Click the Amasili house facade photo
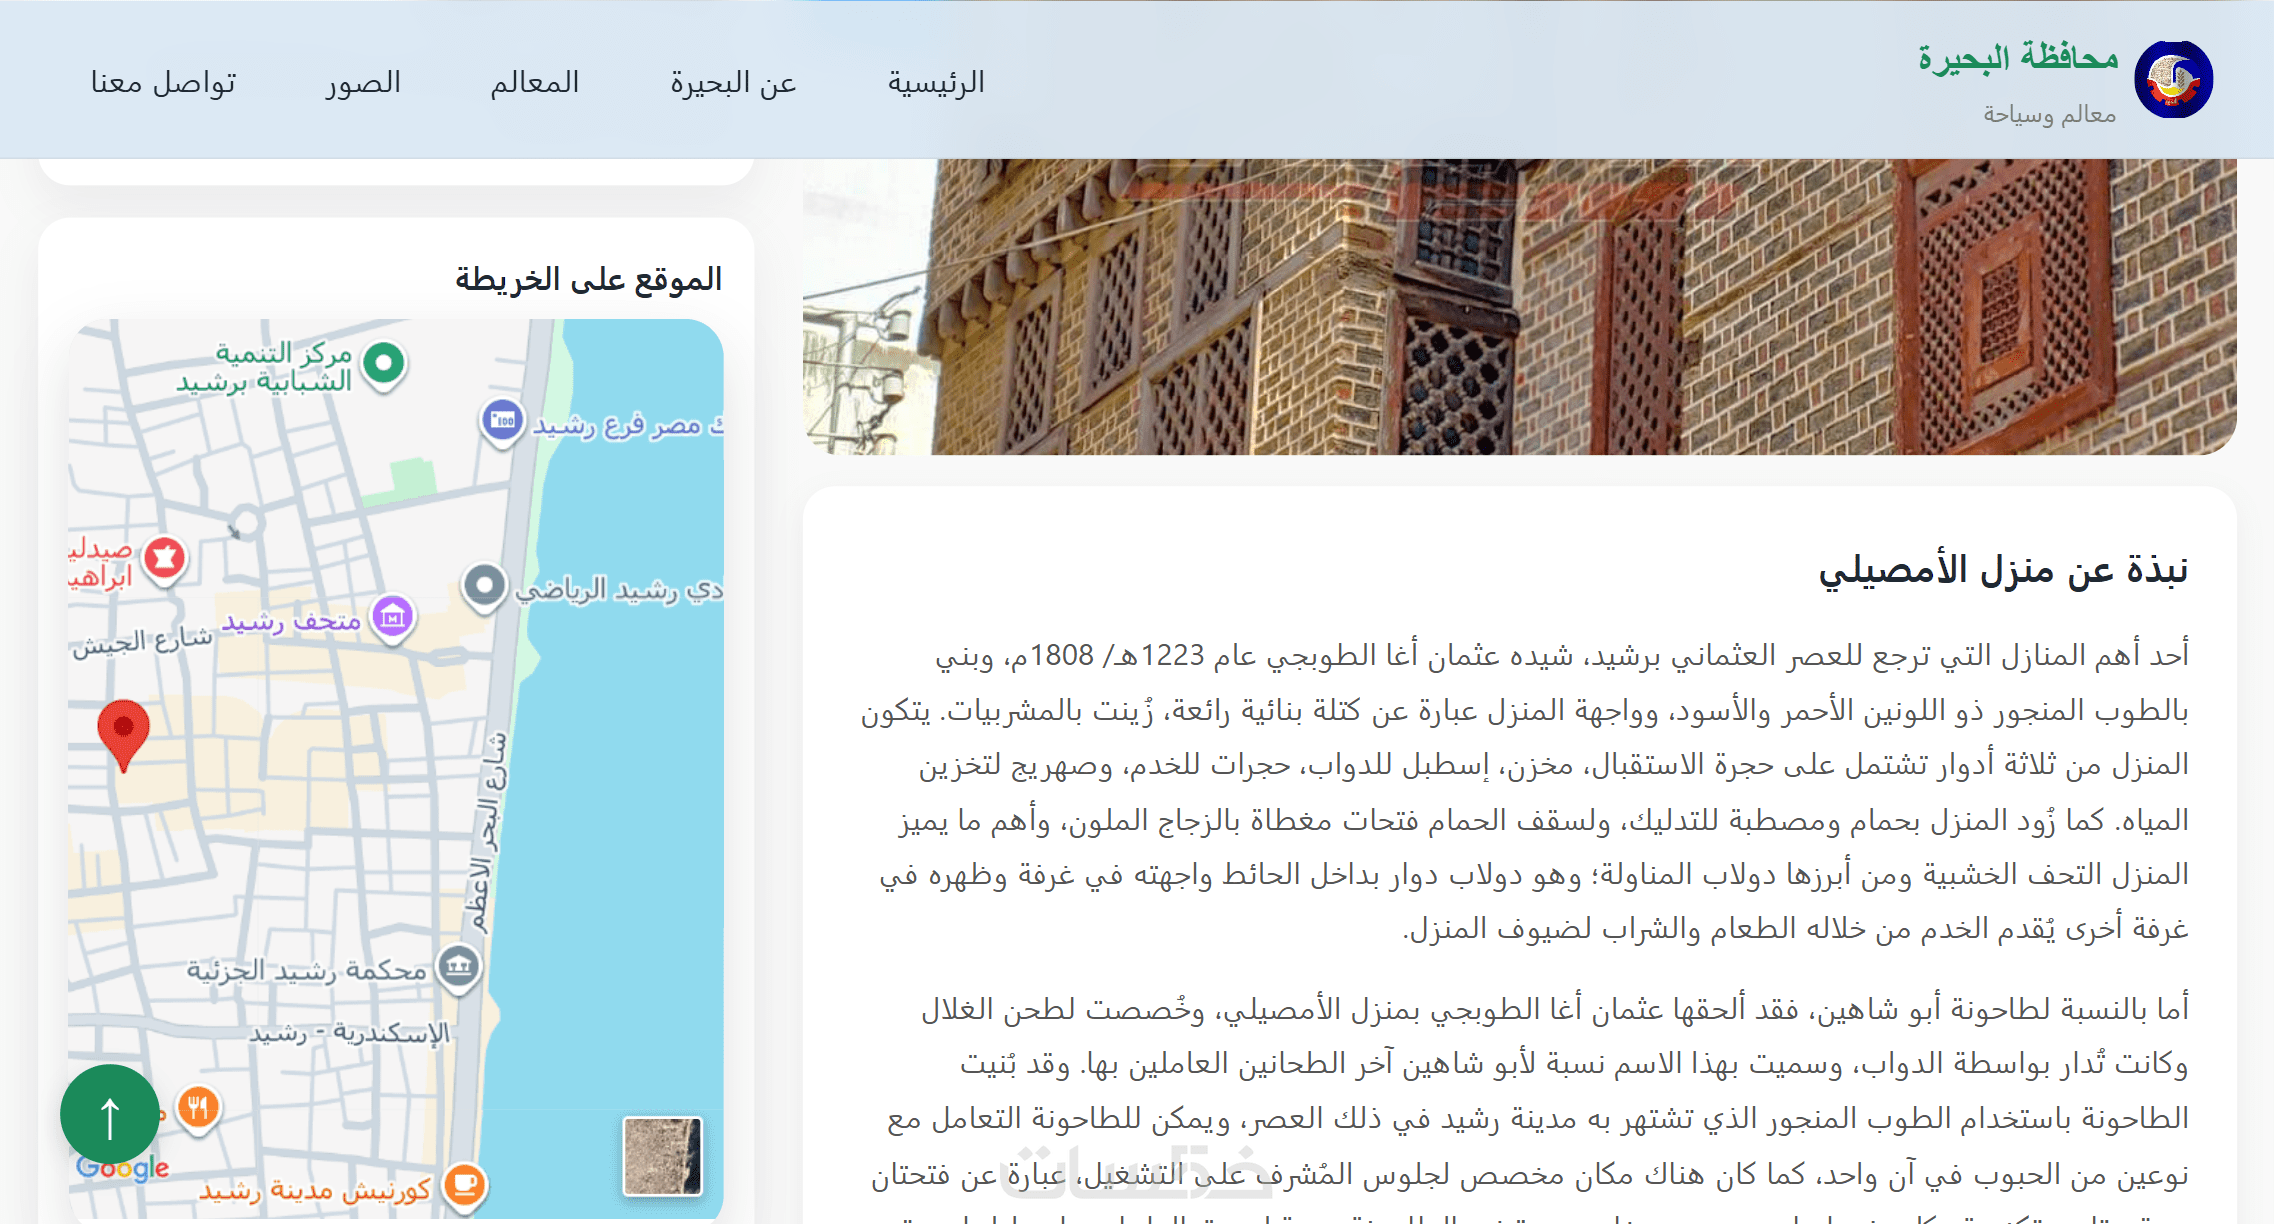This screenshot has height=1224, width=2274. (1519, 306)
